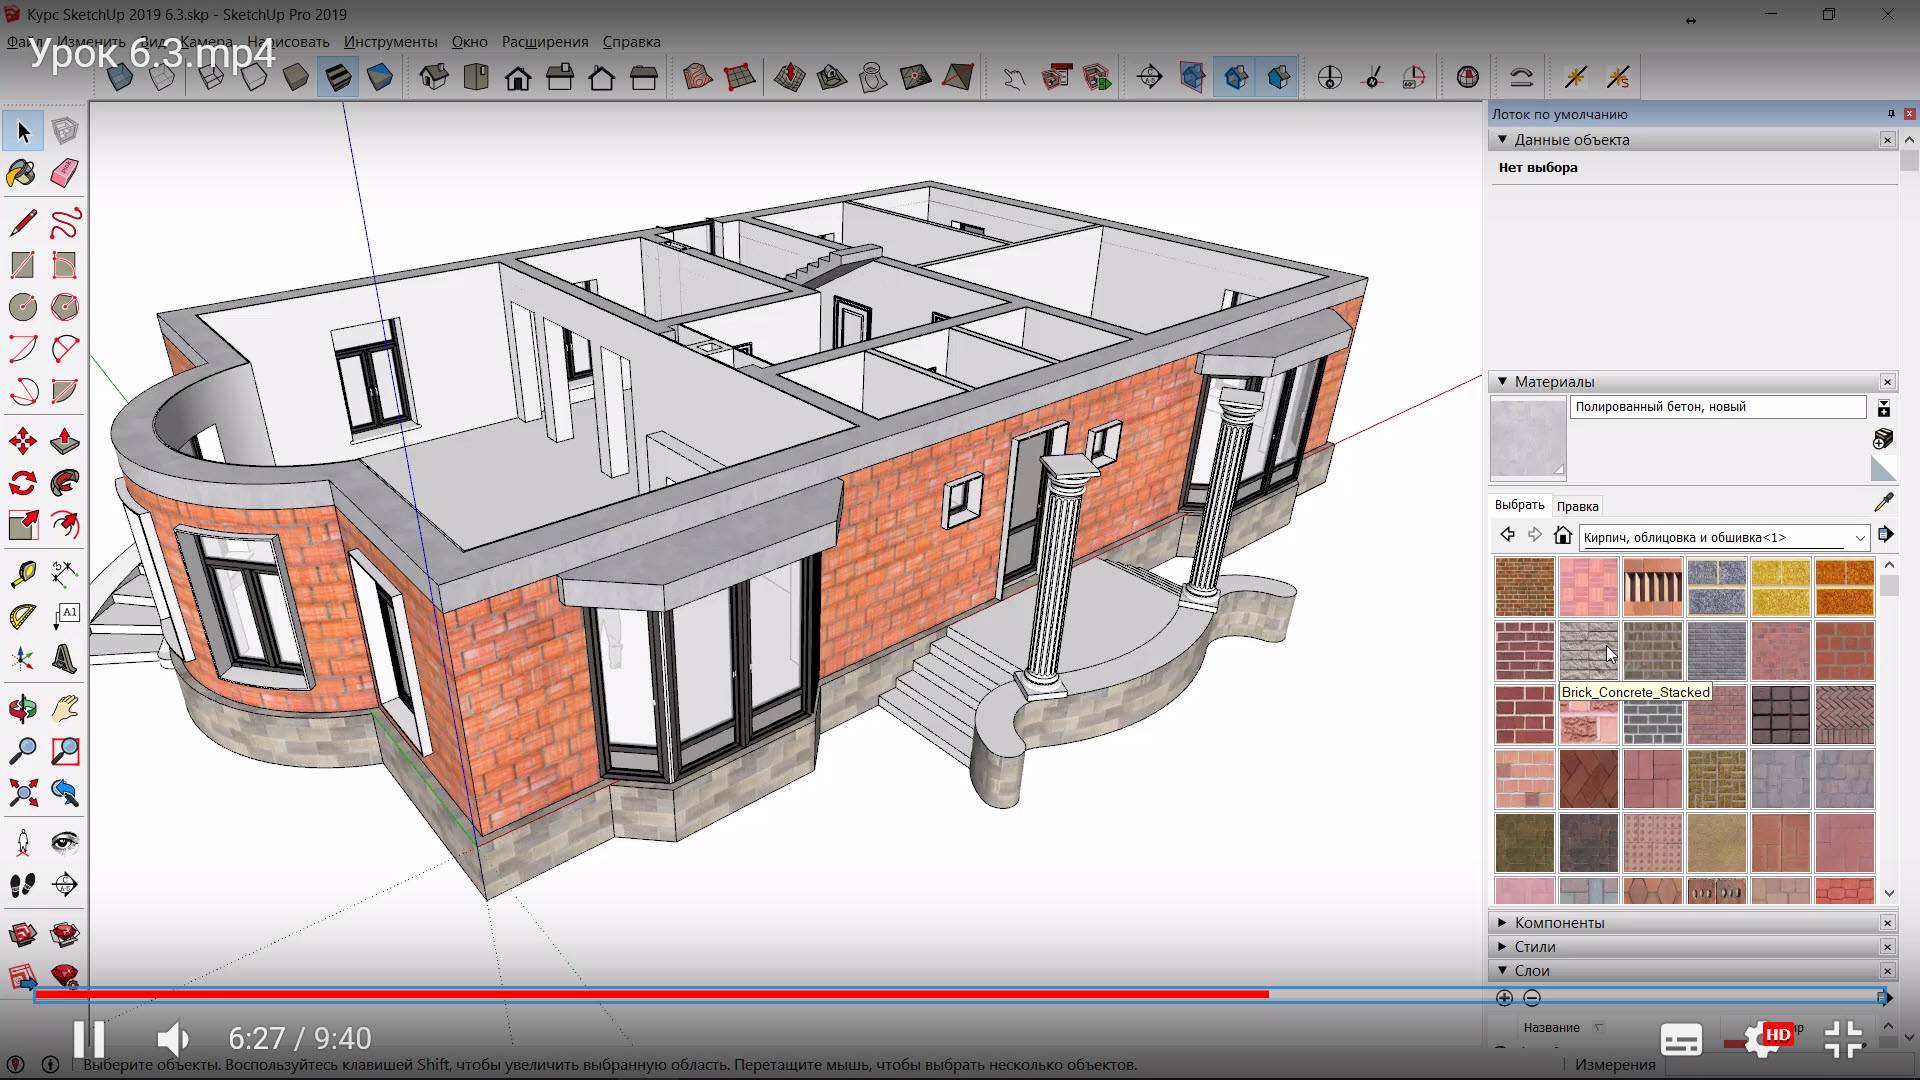Switch to Iso house view
Screen dimensions: 1920x1080
click(434, 77)
